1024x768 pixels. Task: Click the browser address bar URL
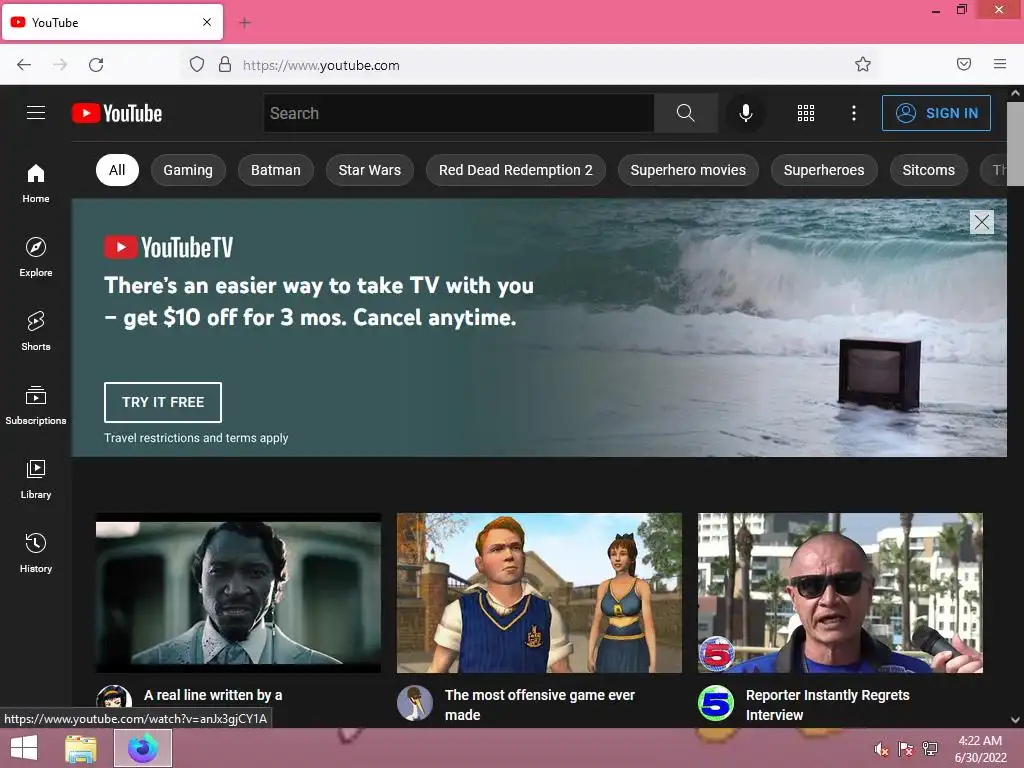[321, 65]
